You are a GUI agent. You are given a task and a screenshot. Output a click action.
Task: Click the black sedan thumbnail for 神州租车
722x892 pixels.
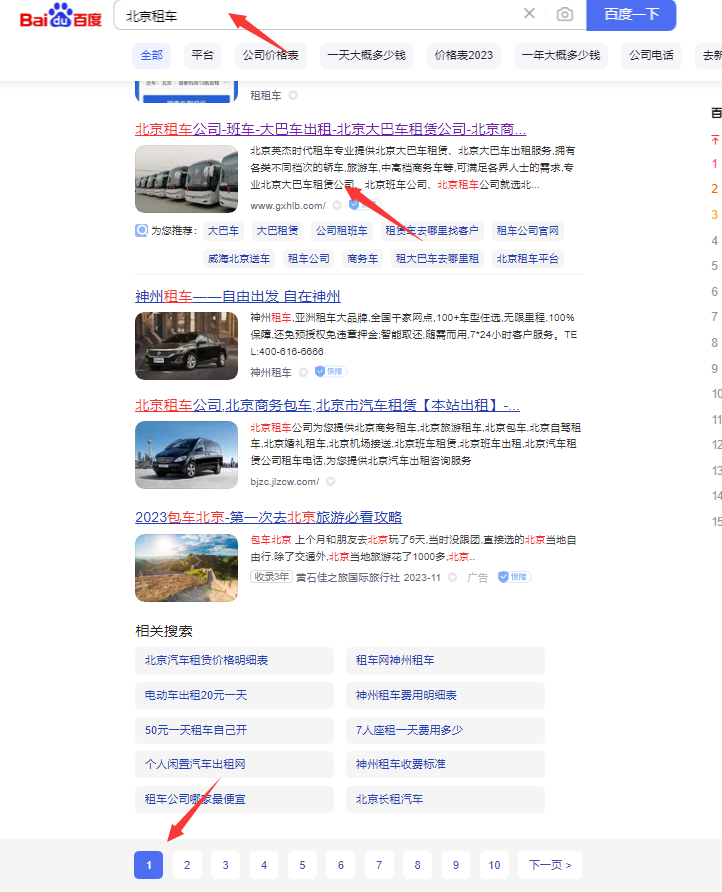point(186,346)
